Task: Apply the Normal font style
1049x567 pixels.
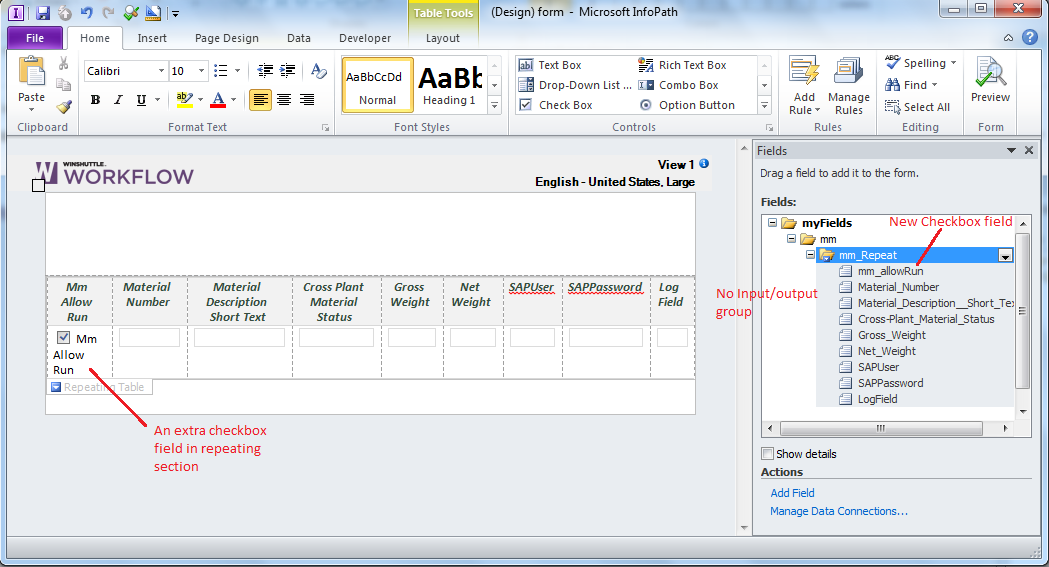Action: [x=377, y=85]
